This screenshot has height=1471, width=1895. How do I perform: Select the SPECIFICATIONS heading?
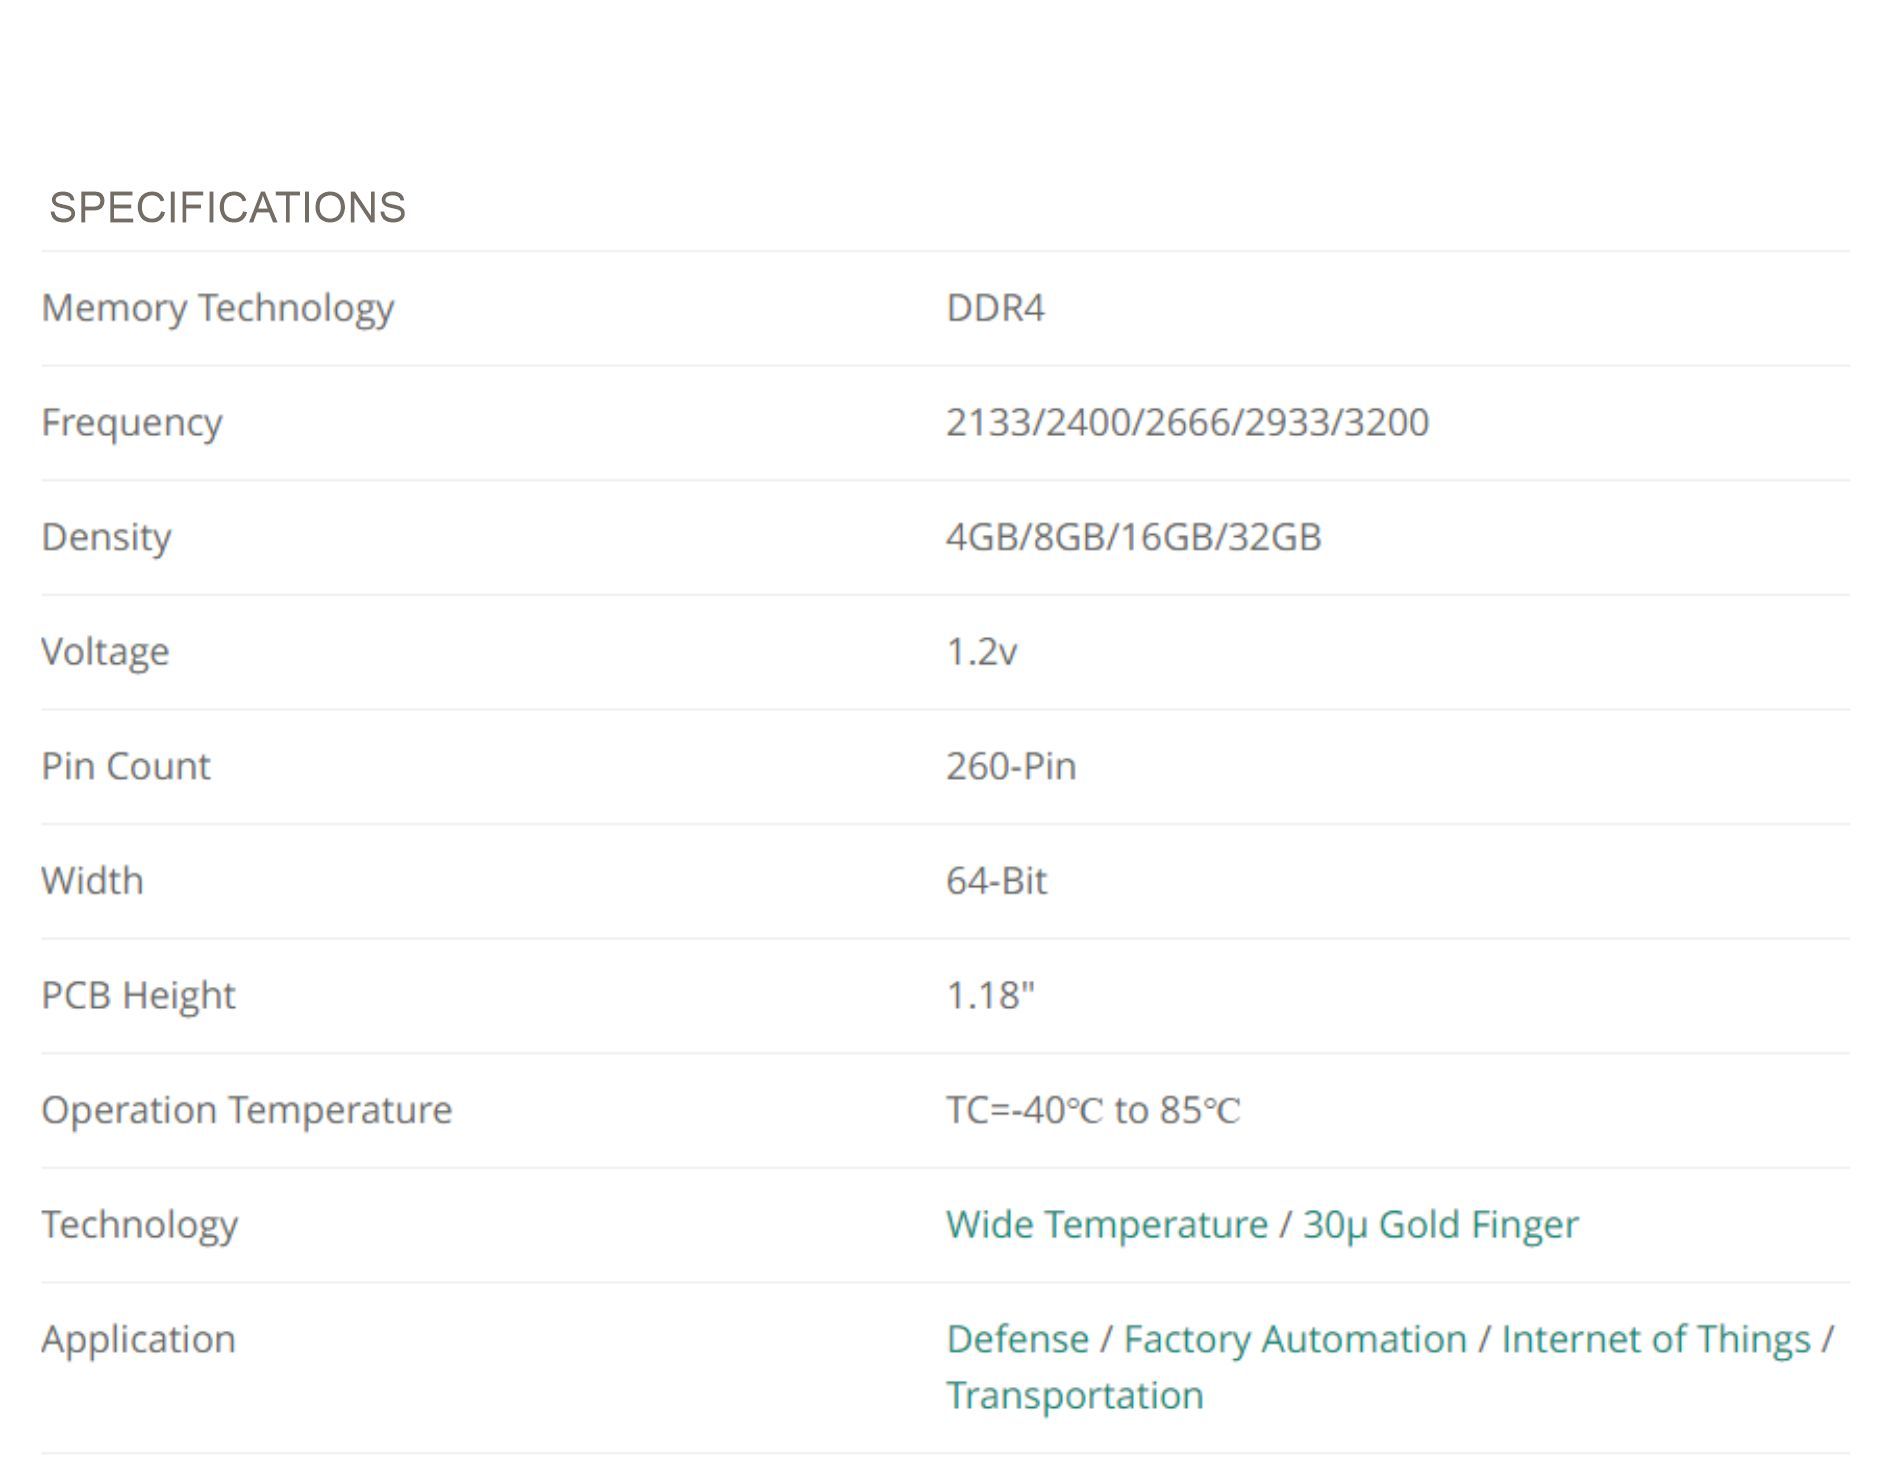coord(228,208)
